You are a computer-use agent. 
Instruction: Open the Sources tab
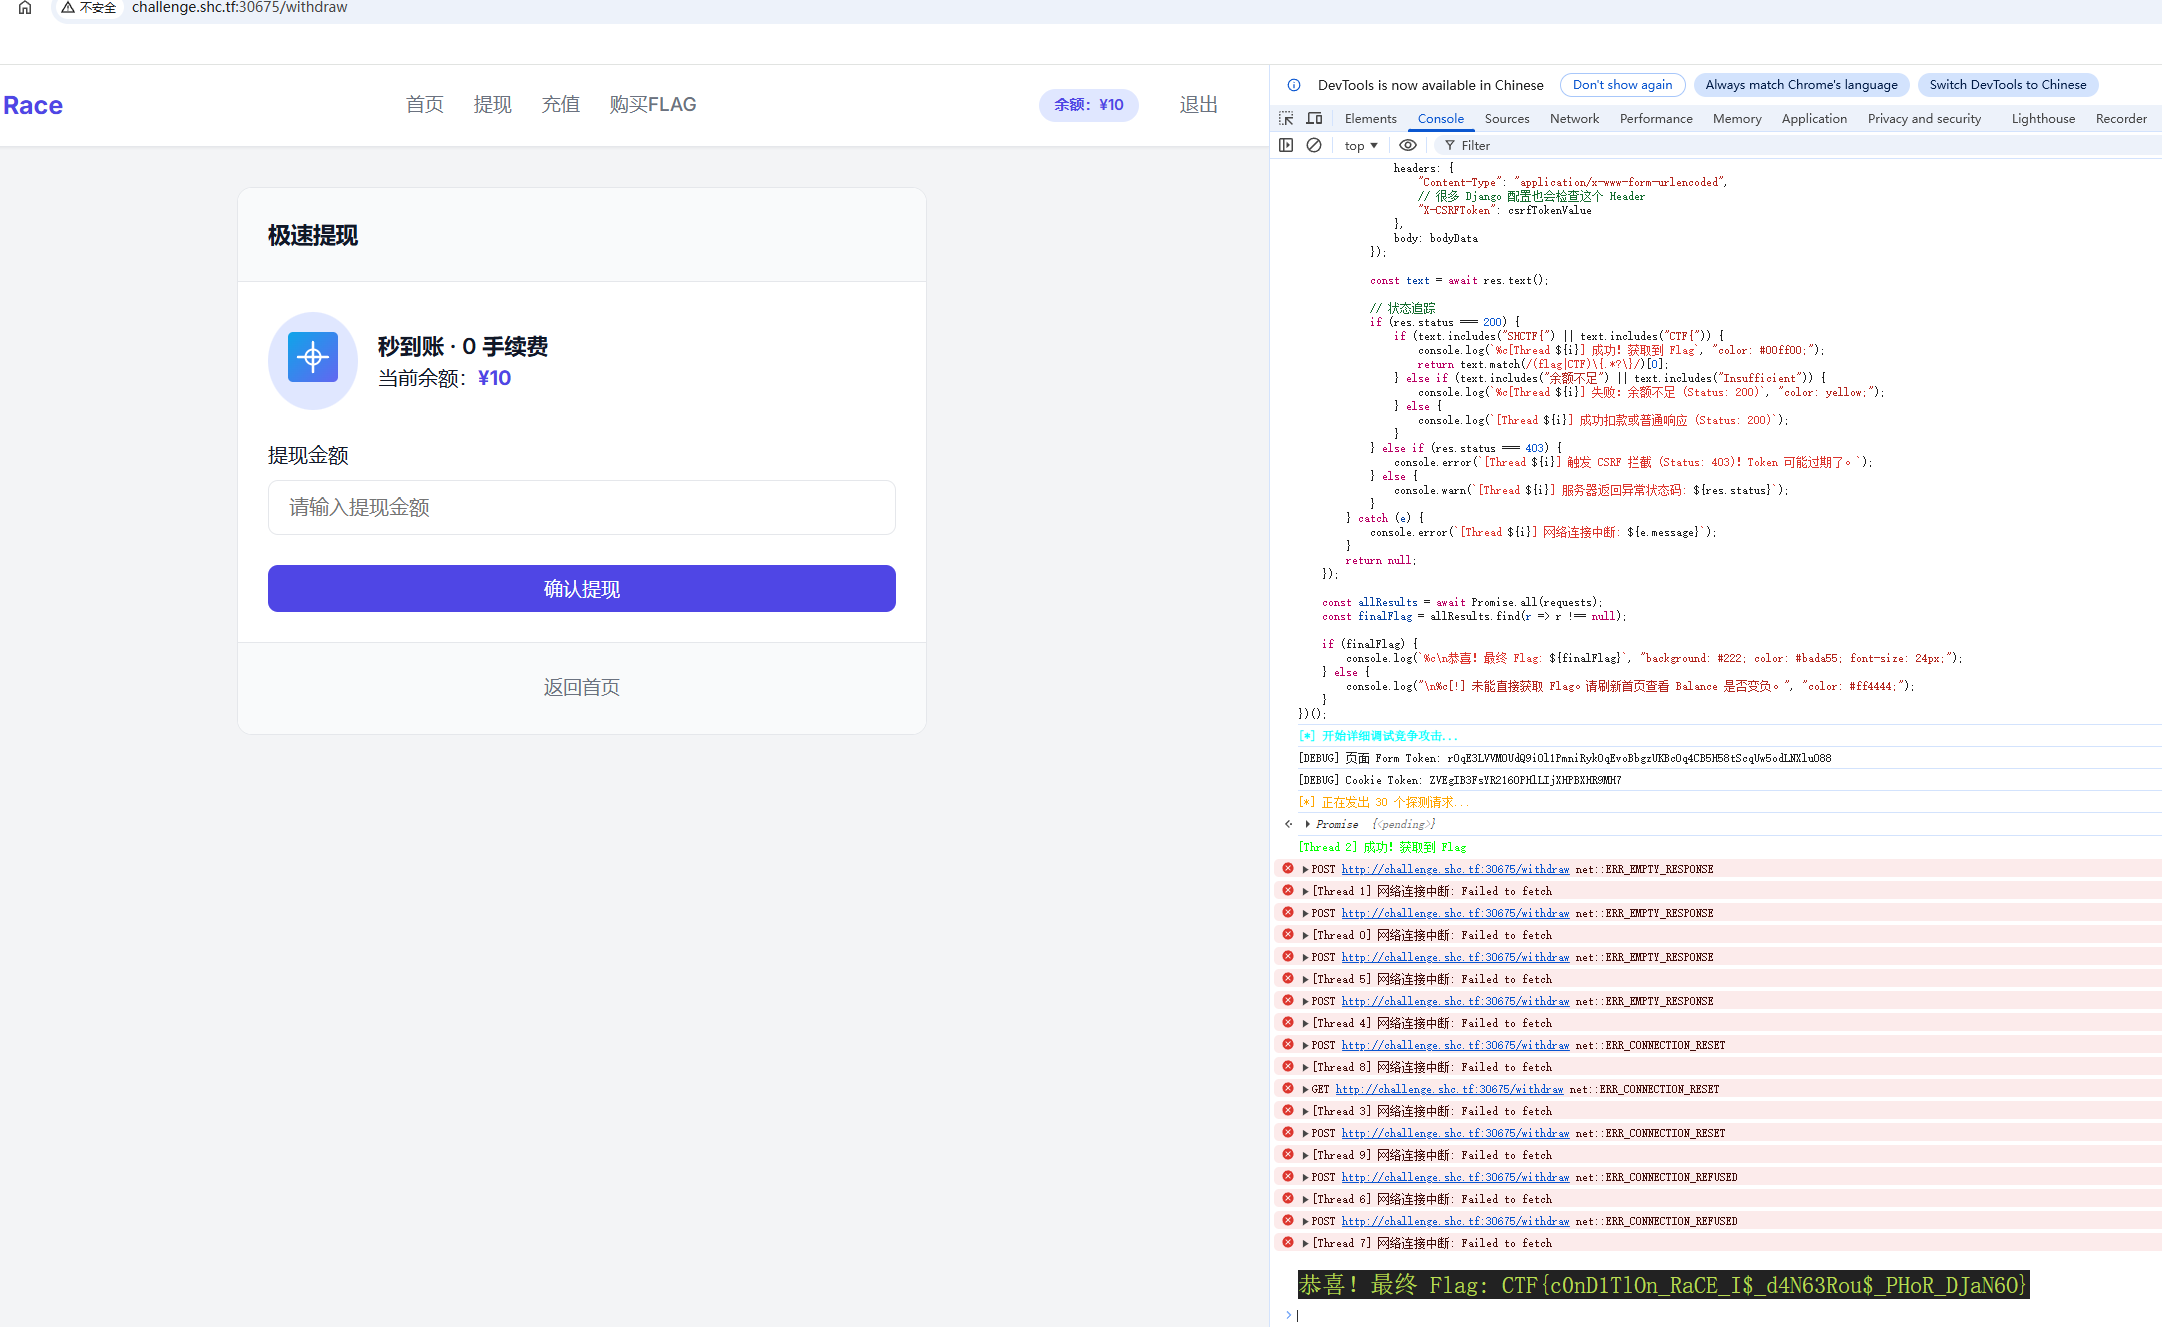[1506, 118]
